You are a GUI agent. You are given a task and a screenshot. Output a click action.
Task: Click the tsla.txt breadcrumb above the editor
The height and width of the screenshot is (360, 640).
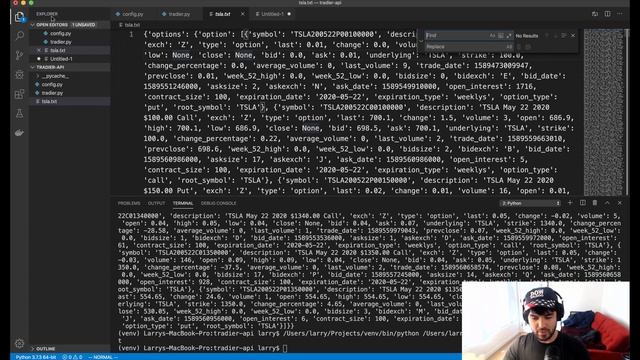(132, 25)
